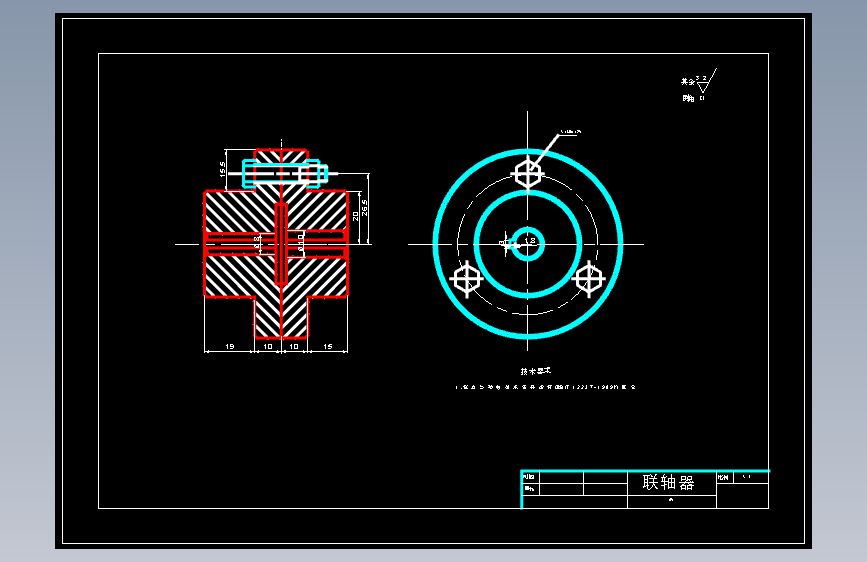The height and width of the screenshot is (562, 867).
Task: Pick the red vertical key slot rectangle
Action: tap(281, 244)
